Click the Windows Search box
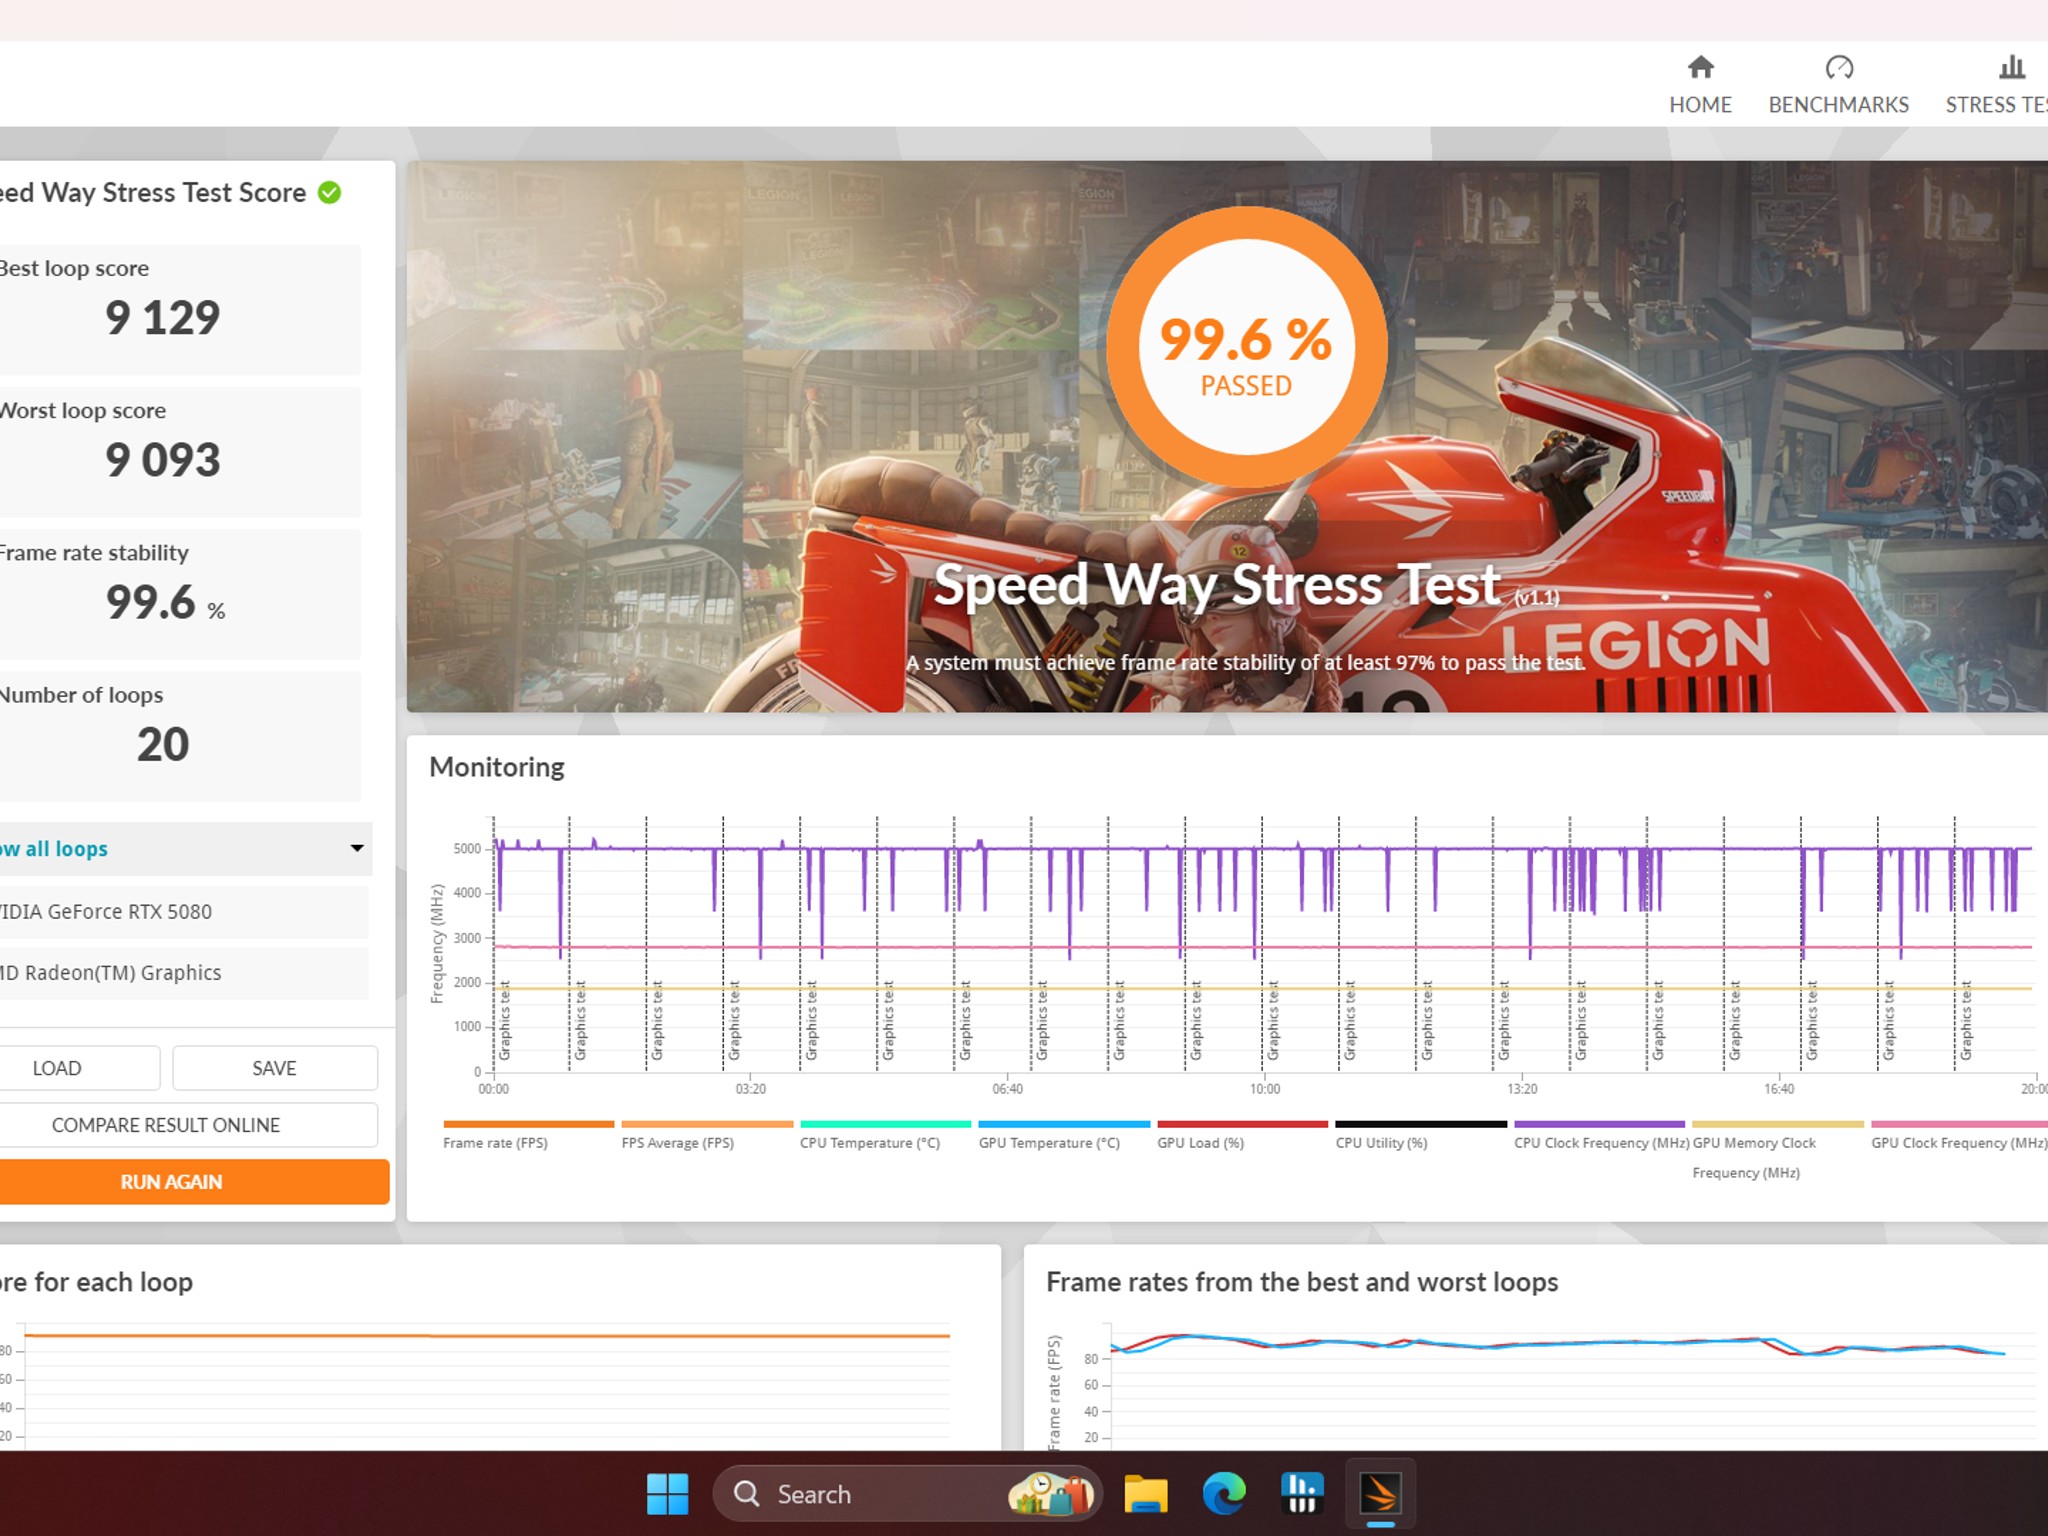This screenshot has height=1536, width=2048. coord(907,1494)
